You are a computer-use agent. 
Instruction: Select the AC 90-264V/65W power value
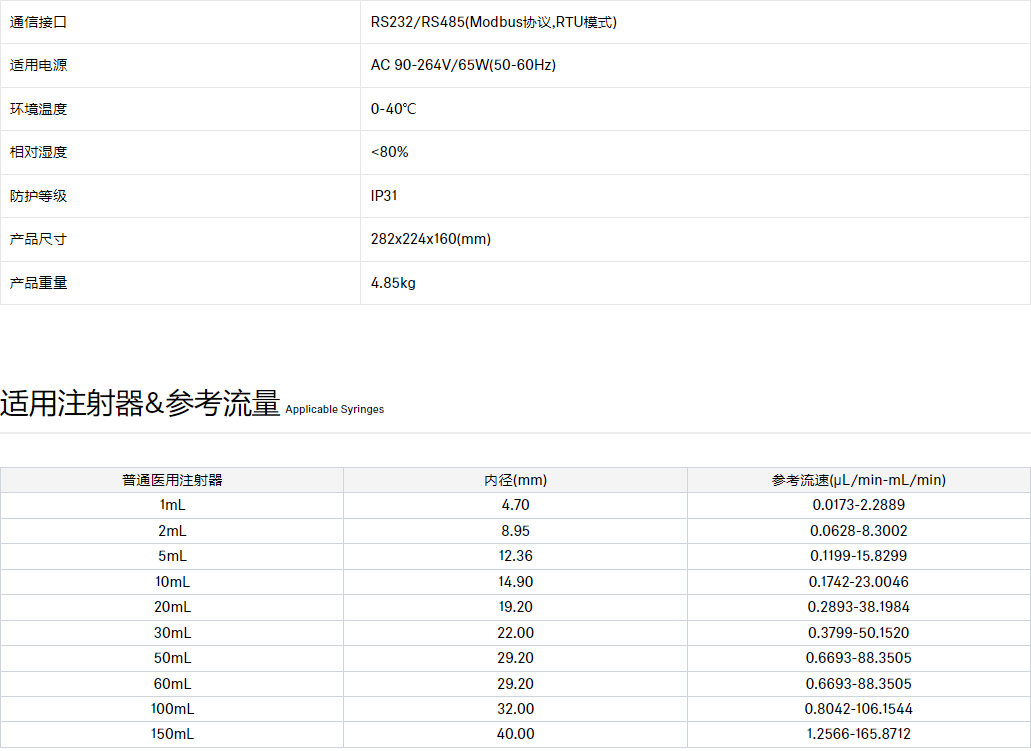tap(463, 65)
